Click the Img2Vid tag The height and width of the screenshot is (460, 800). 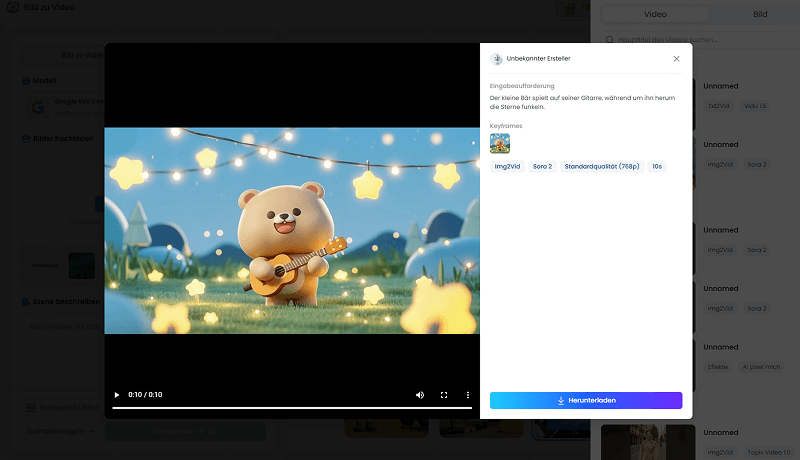tap(507, 166)
